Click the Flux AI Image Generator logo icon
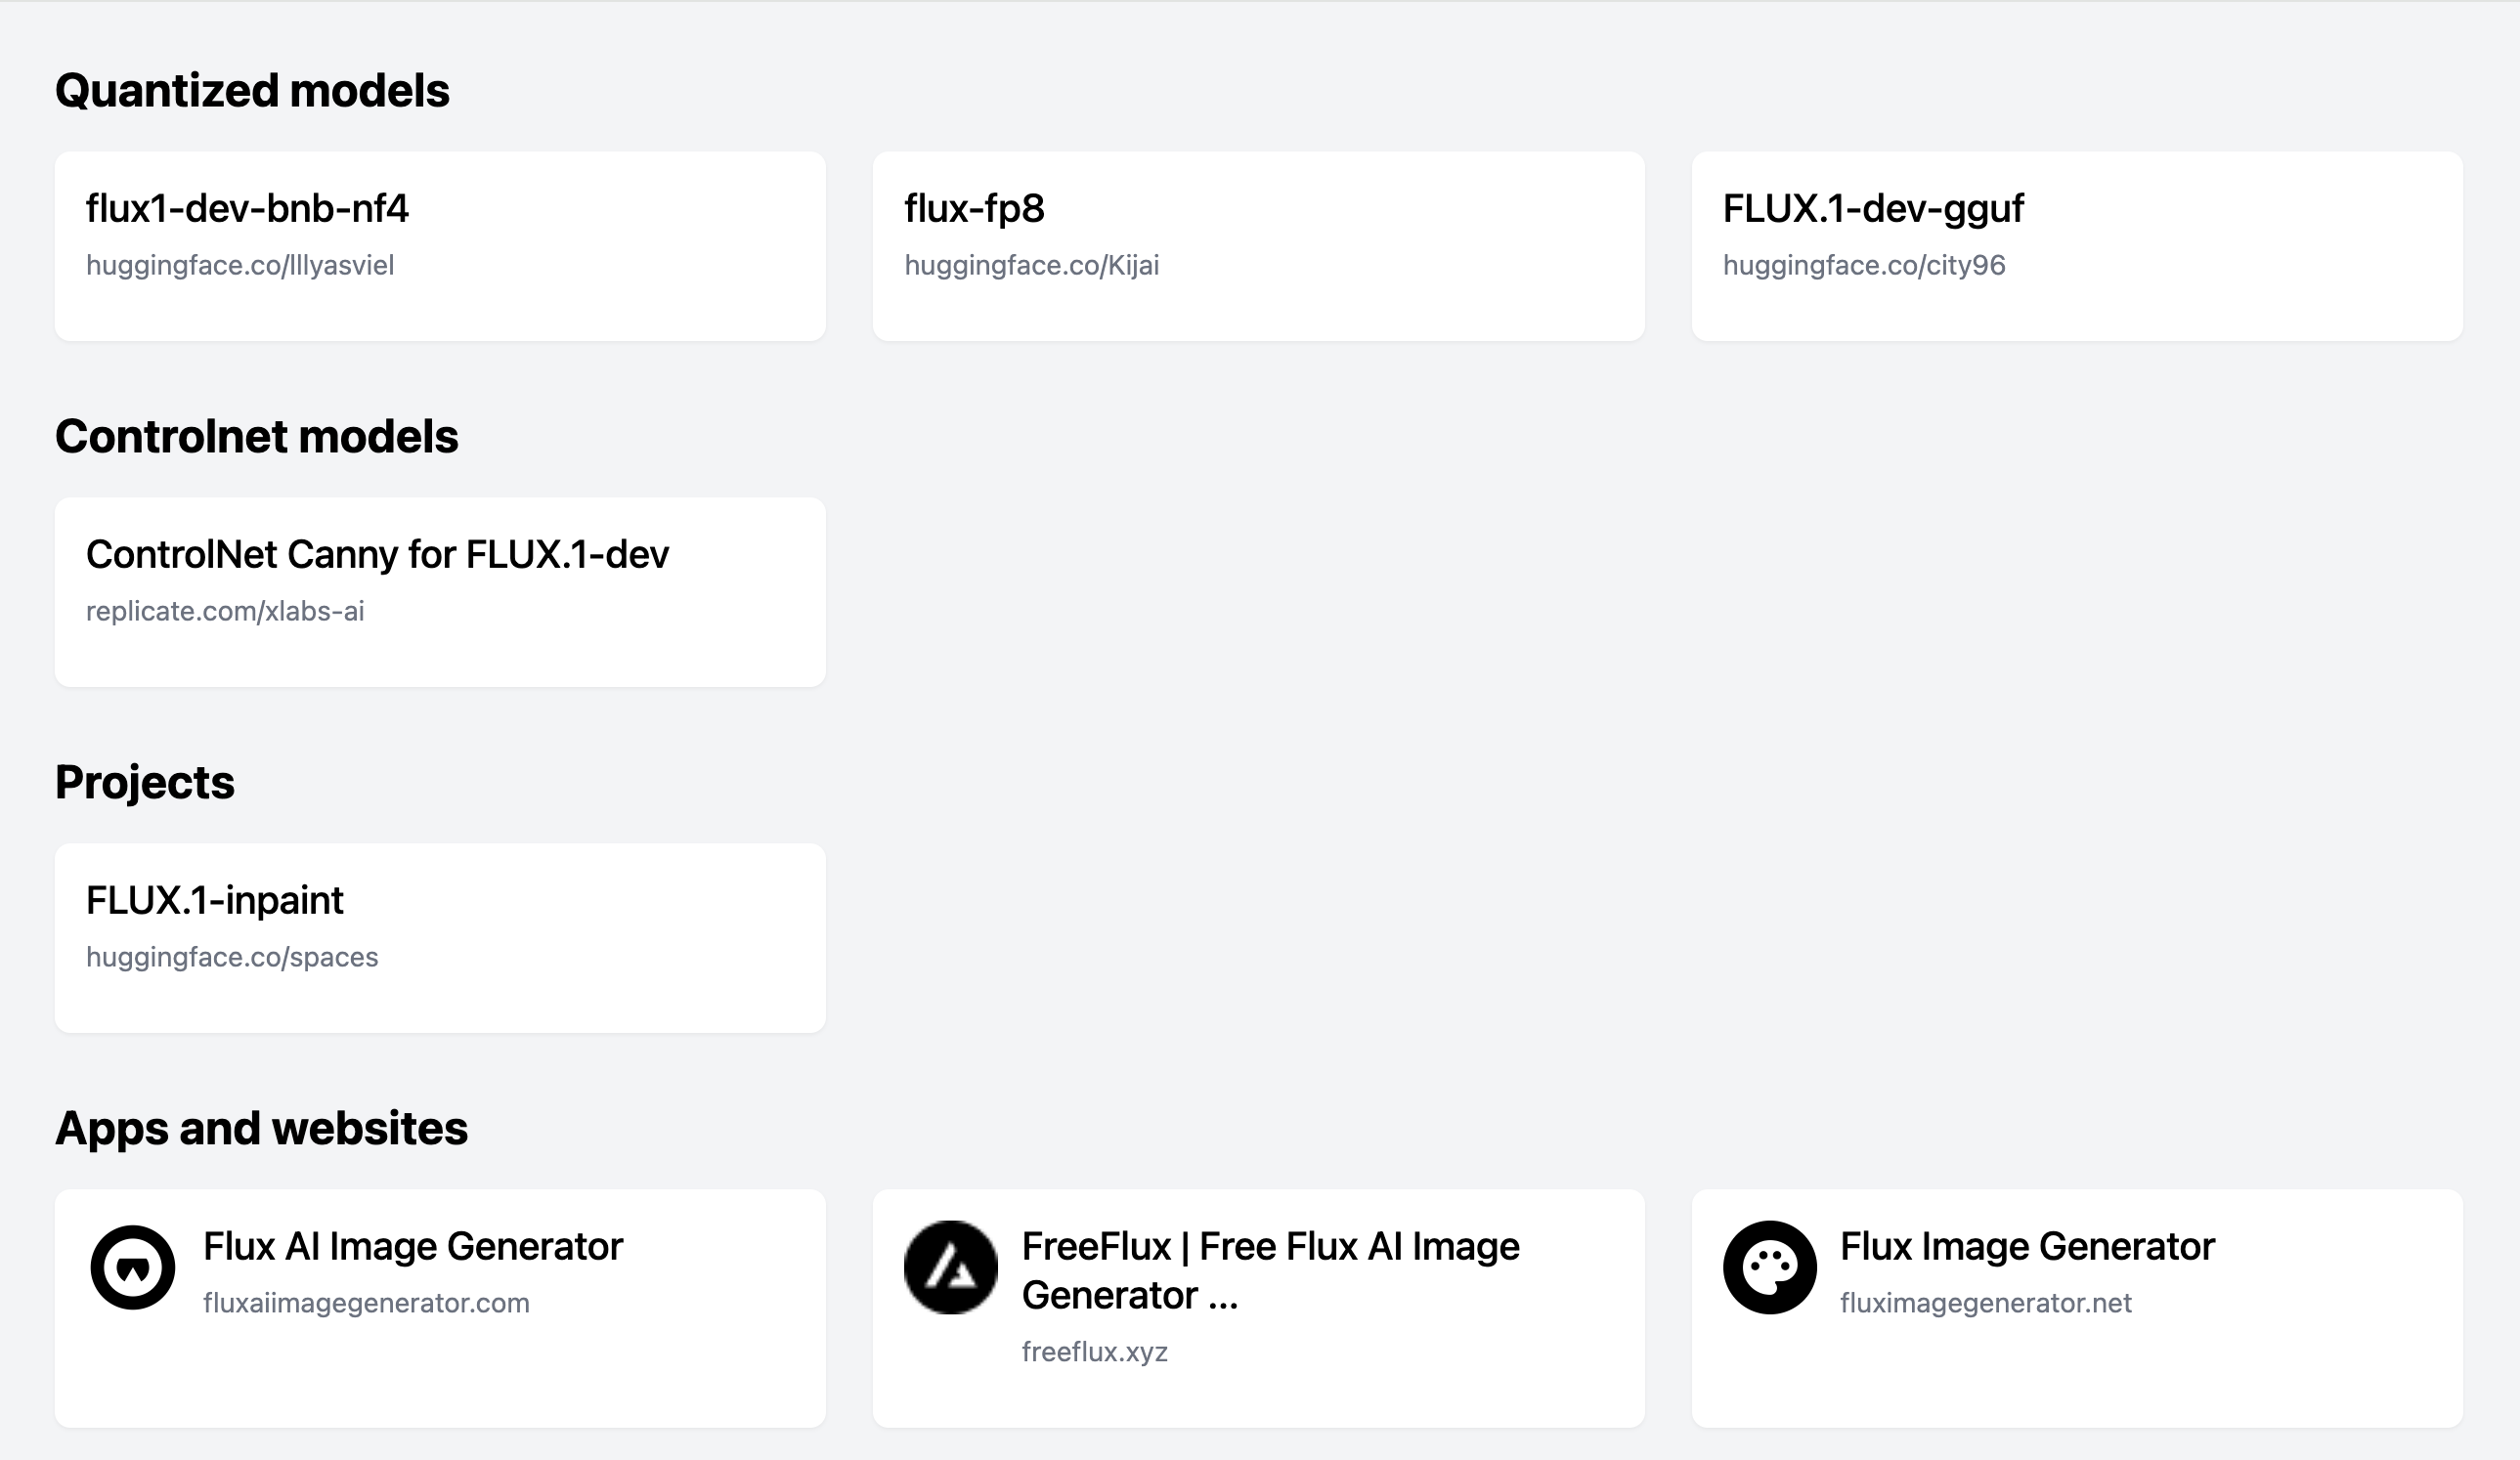Viewport: 2520px width, 1460px height. 133,1267
